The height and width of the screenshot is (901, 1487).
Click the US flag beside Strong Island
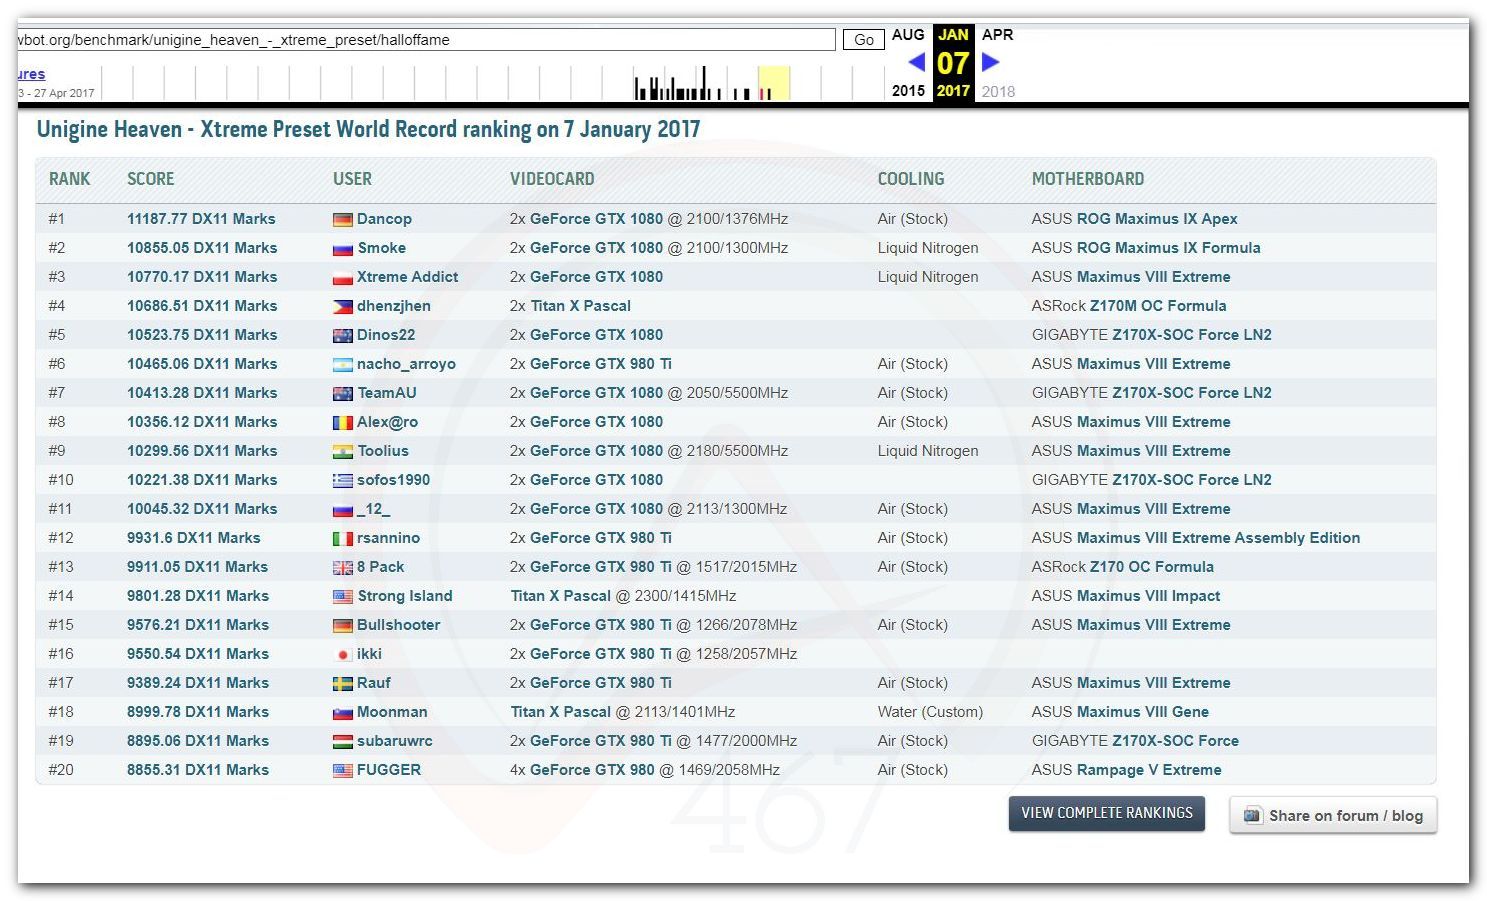[342, 597]
